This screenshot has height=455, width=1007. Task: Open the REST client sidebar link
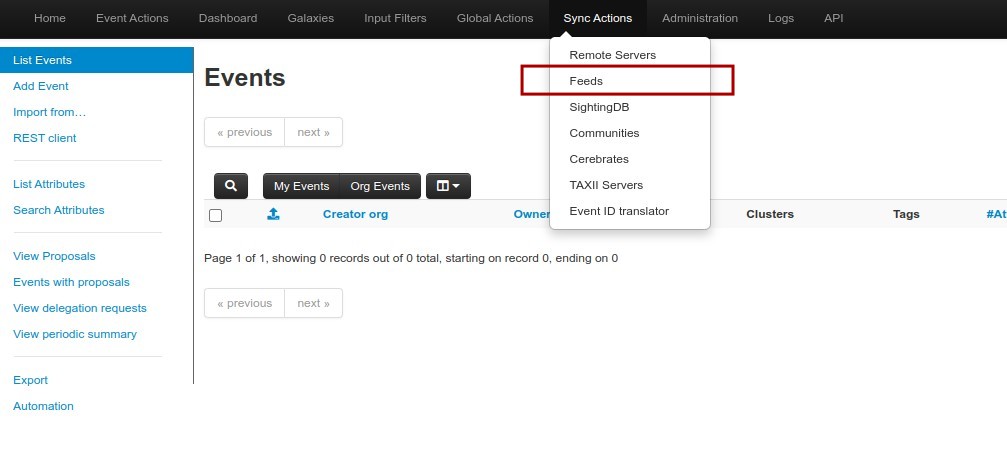(x=45, y=138)
